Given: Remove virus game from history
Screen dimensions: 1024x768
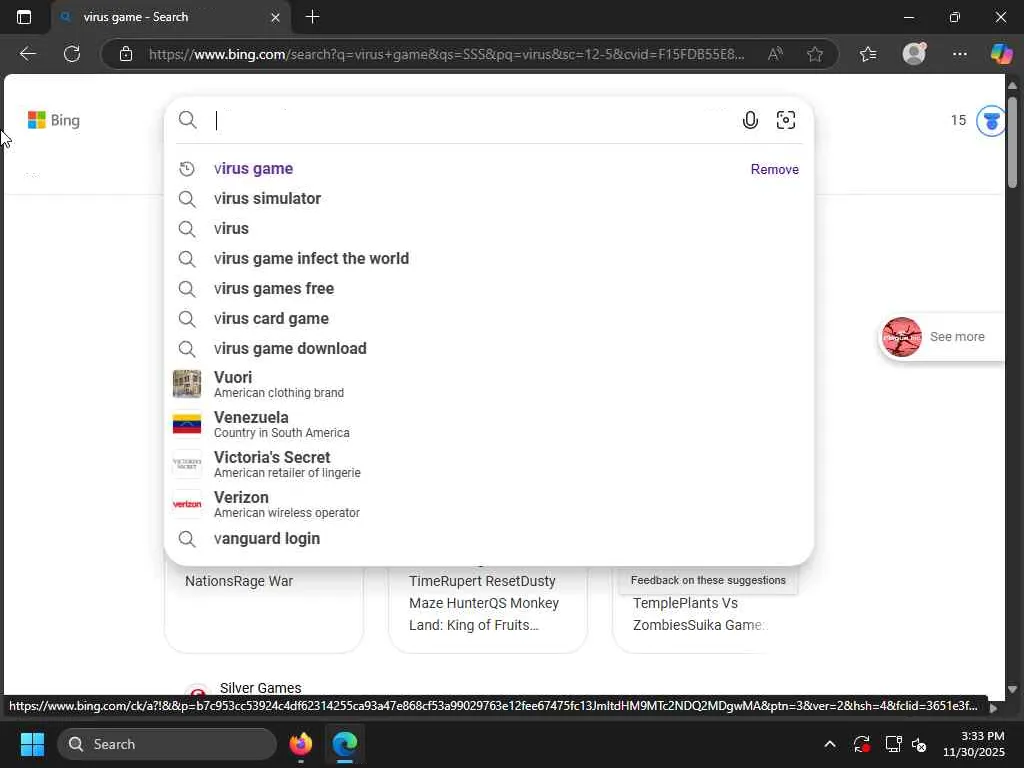Looking at the screenshot, I should click(x=775, y=169).
